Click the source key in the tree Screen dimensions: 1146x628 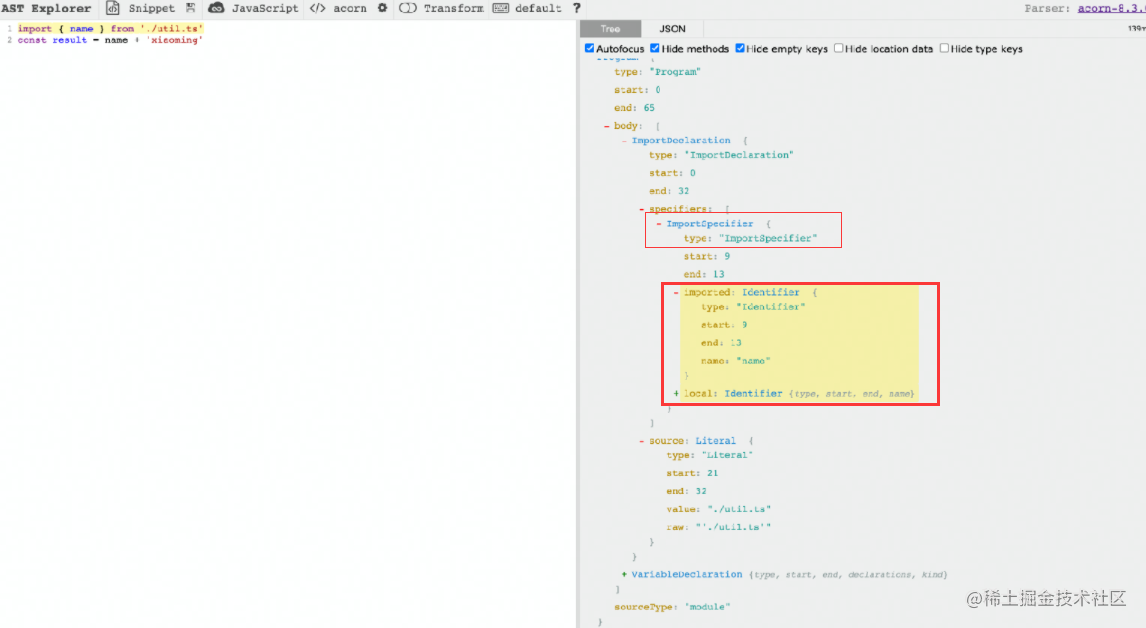pos(667,441)
